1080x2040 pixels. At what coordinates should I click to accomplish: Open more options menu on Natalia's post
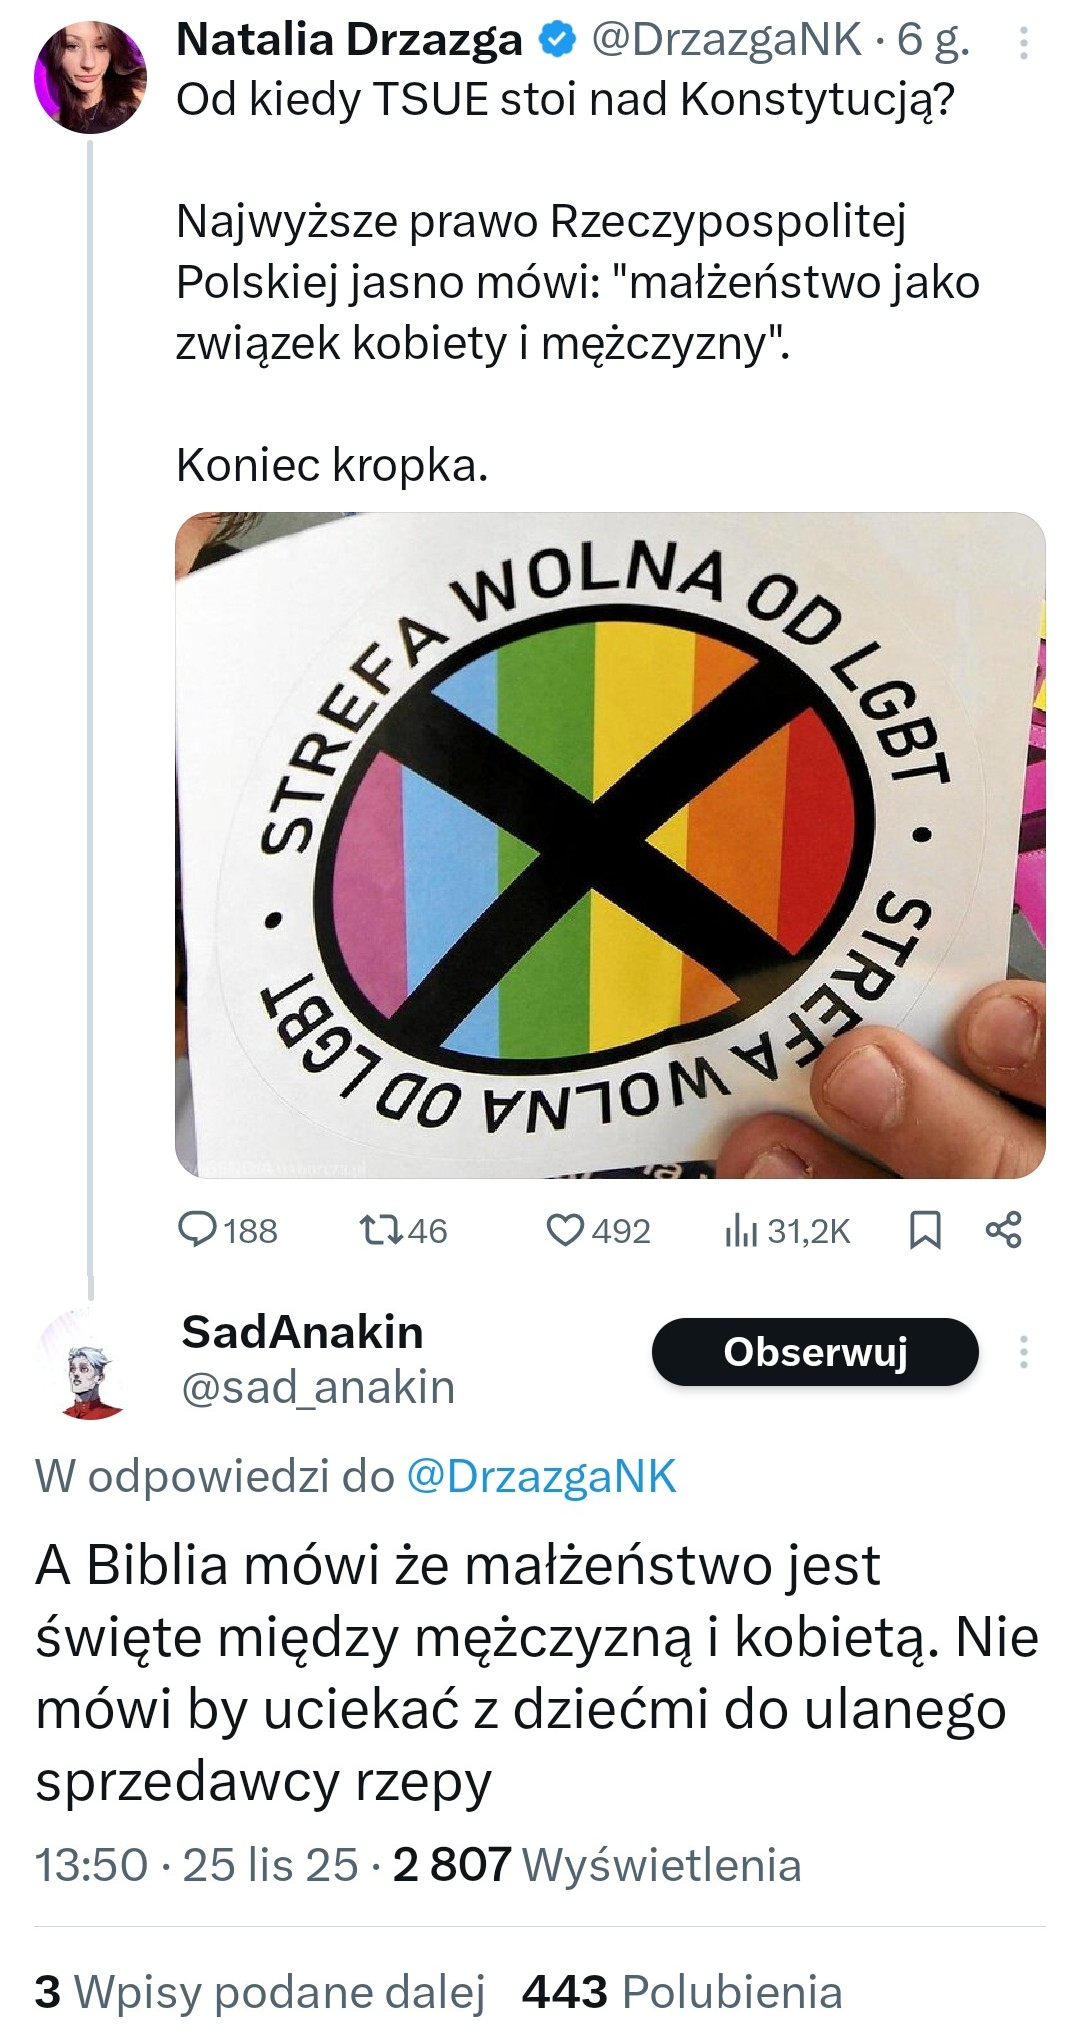[x=1024, y=42]
